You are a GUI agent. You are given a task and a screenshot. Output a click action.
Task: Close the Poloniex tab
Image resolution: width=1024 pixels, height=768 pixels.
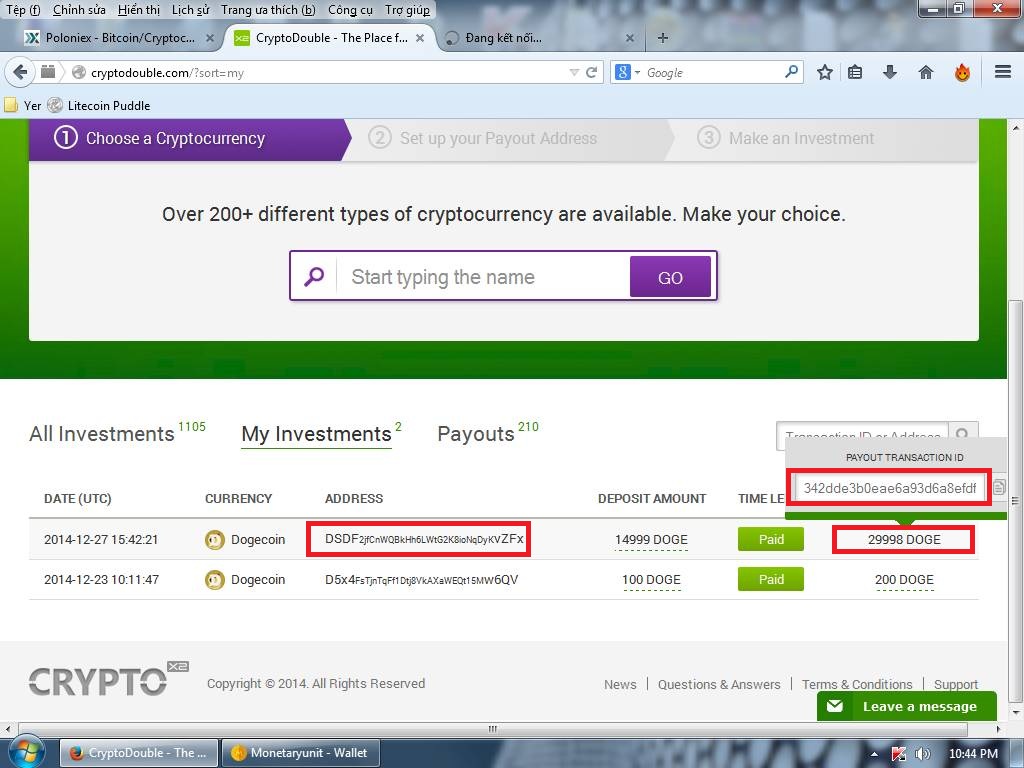[210, 38]
